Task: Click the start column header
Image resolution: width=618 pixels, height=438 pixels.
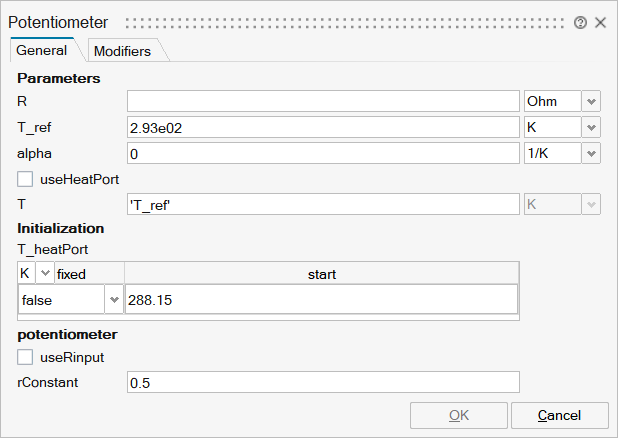Action: [x=321, y=273]
